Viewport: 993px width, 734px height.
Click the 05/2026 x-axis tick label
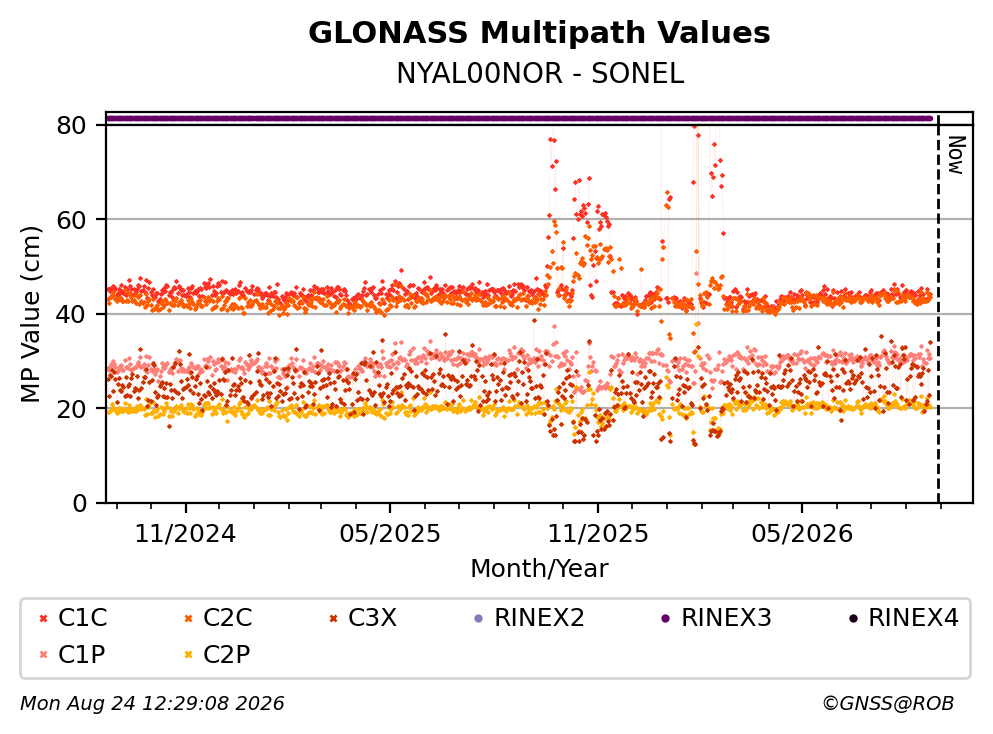click(802, 534)
